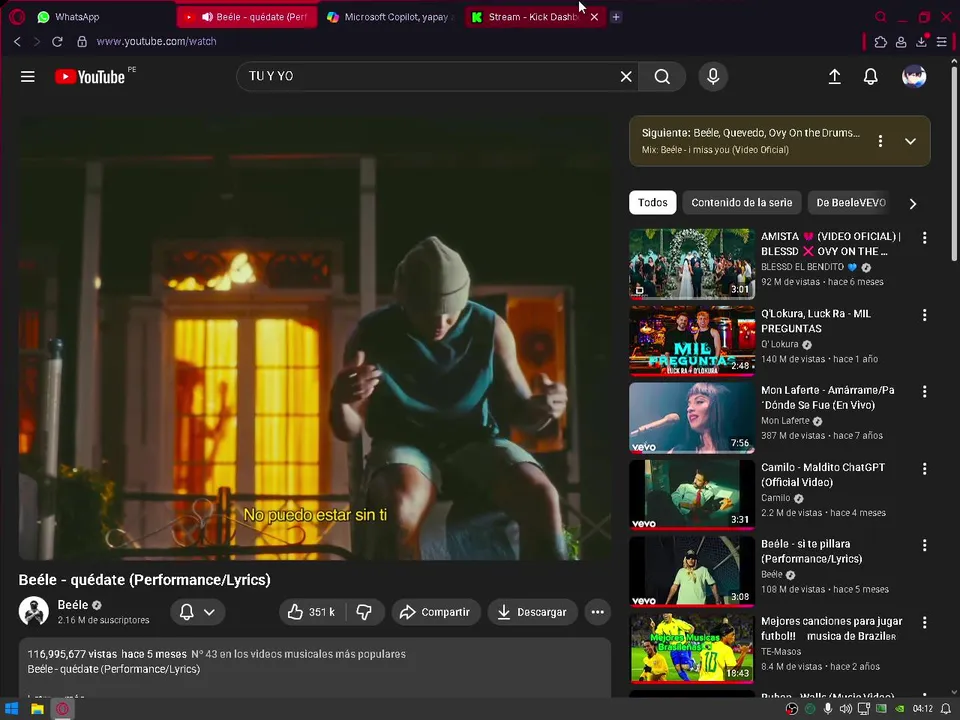960x720 pixels.
Task: Click the magnifier search button
Action: tap(662, 77)
